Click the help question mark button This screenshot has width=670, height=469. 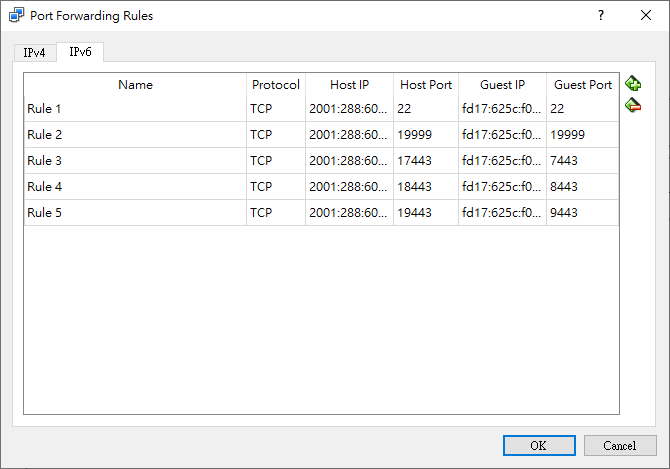point(601,16)
